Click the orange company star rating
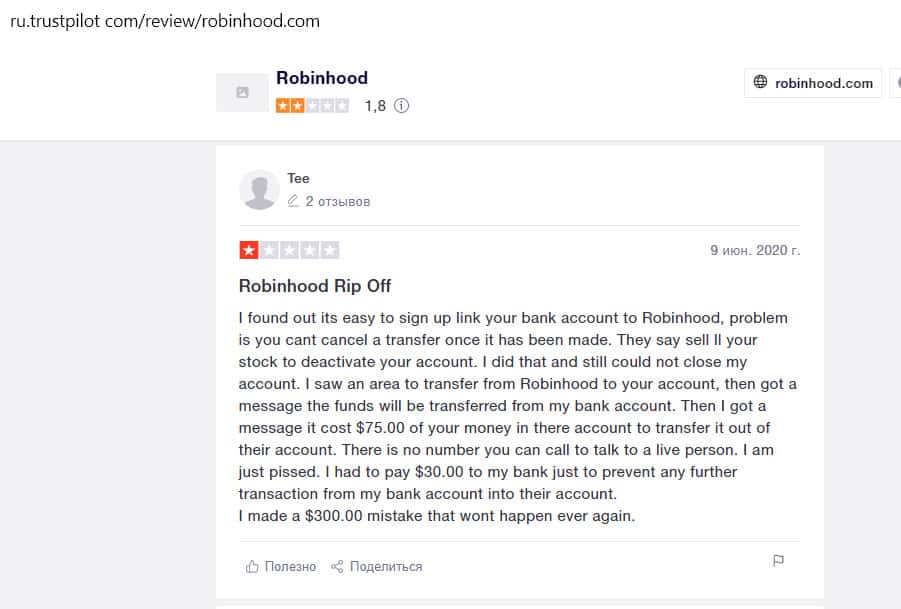Viewport: 901px width, 609px height. click(x=312, y=106)
